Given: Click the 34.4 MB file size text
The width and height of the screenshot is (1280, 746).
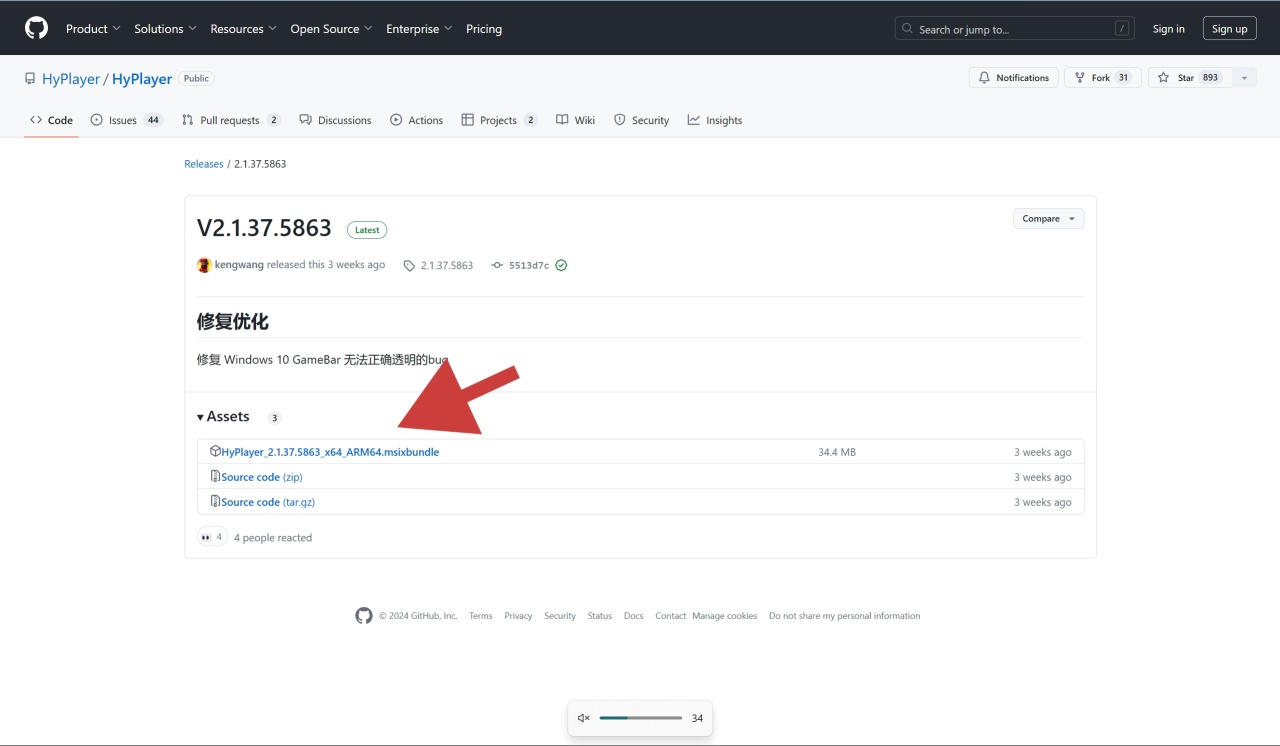Looking at the screenshot, I should tap(837, 452).
